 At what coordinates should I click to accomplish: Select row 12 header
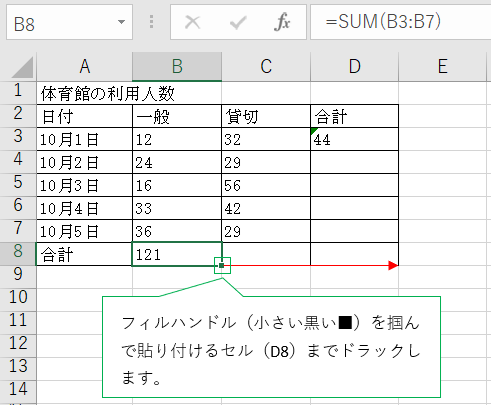tap(18, 346)
